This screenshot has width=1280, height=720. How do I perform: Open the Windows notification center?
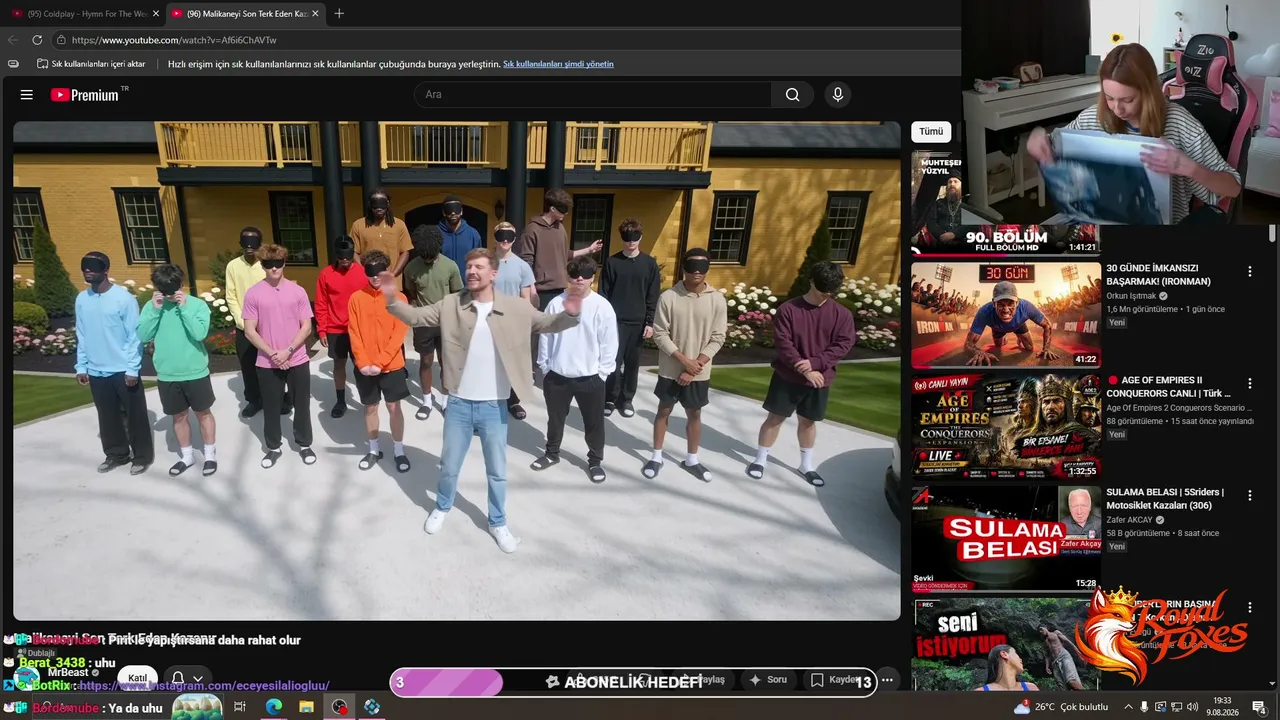click(x=1259, y=707)
